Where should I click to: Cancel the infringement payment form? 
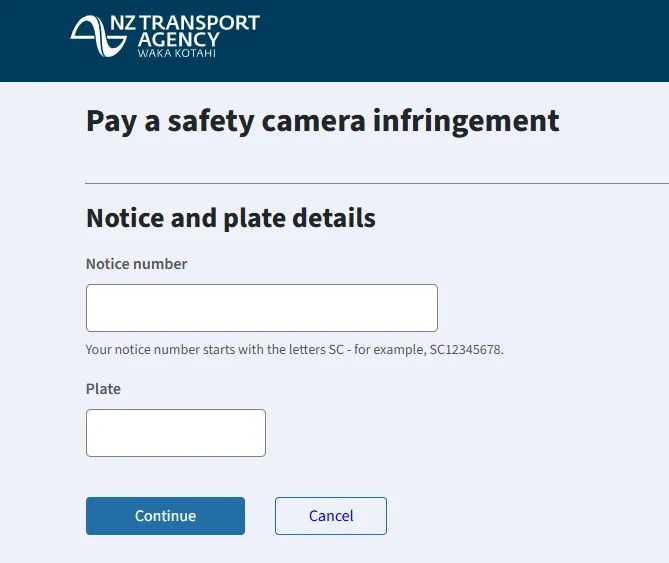pyautogui.click(x=331, y=516)
